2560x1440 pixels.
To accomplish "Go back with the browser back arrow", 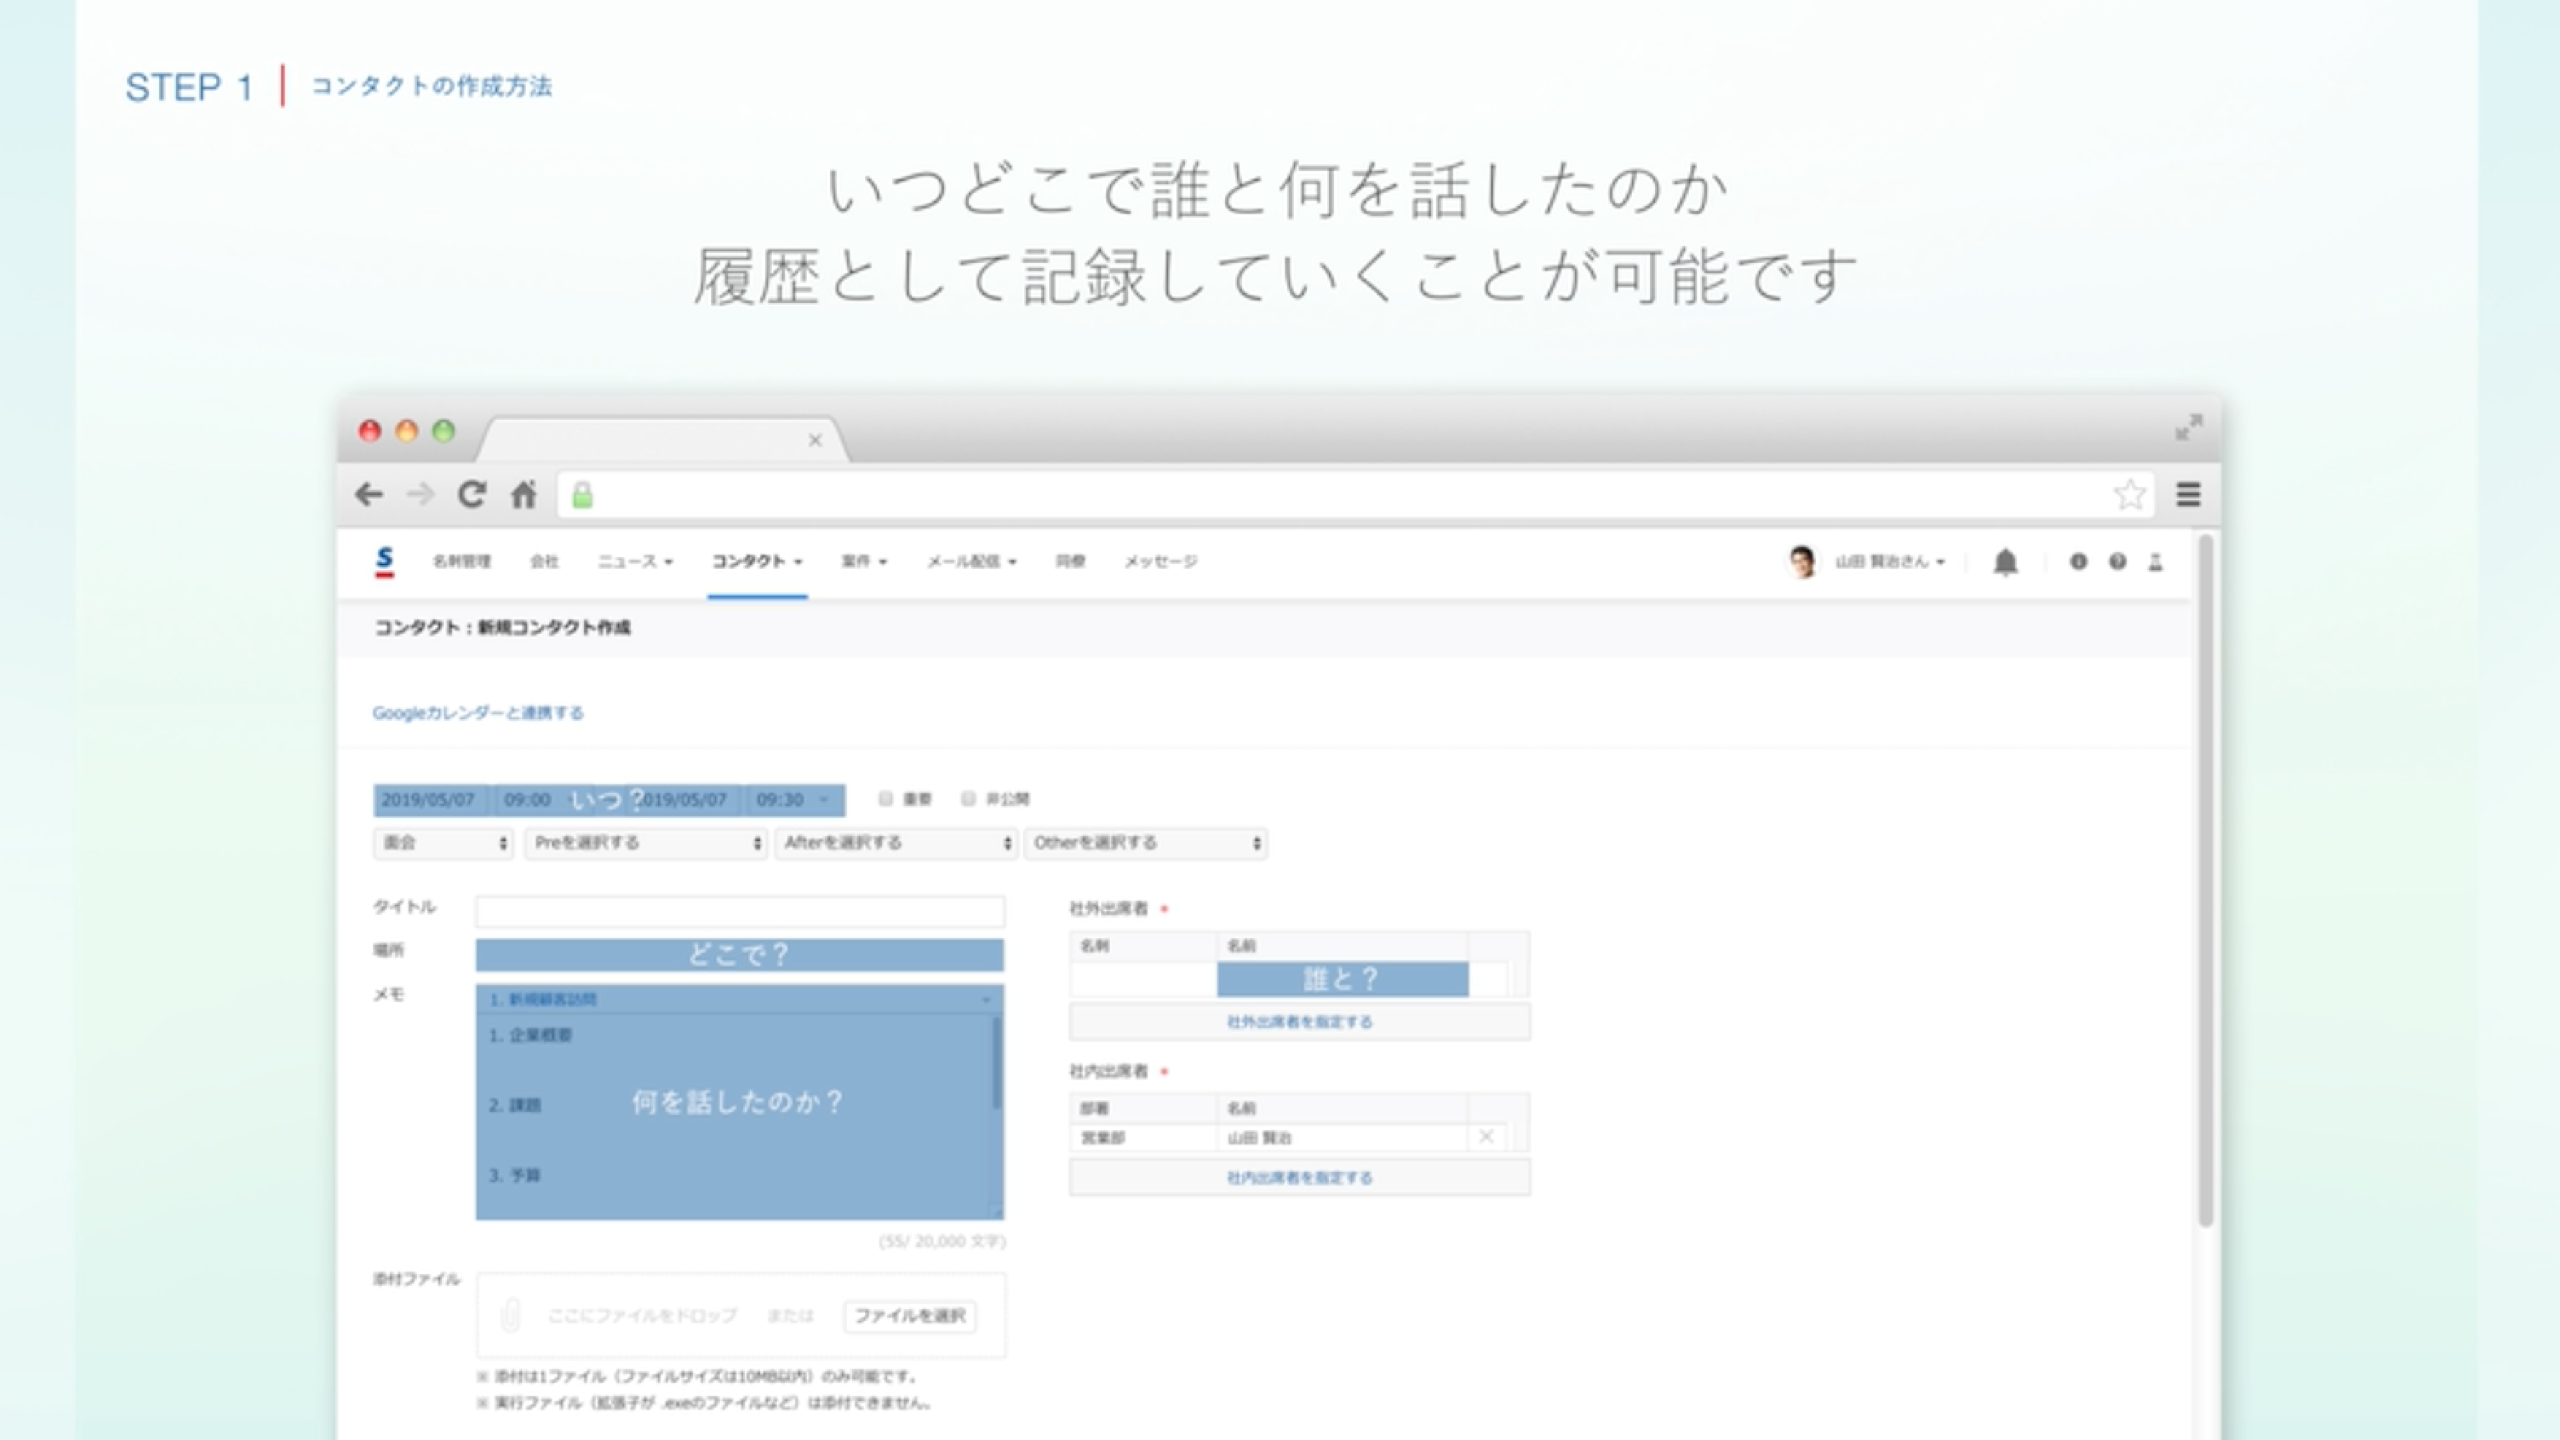I will click(369, 494).
